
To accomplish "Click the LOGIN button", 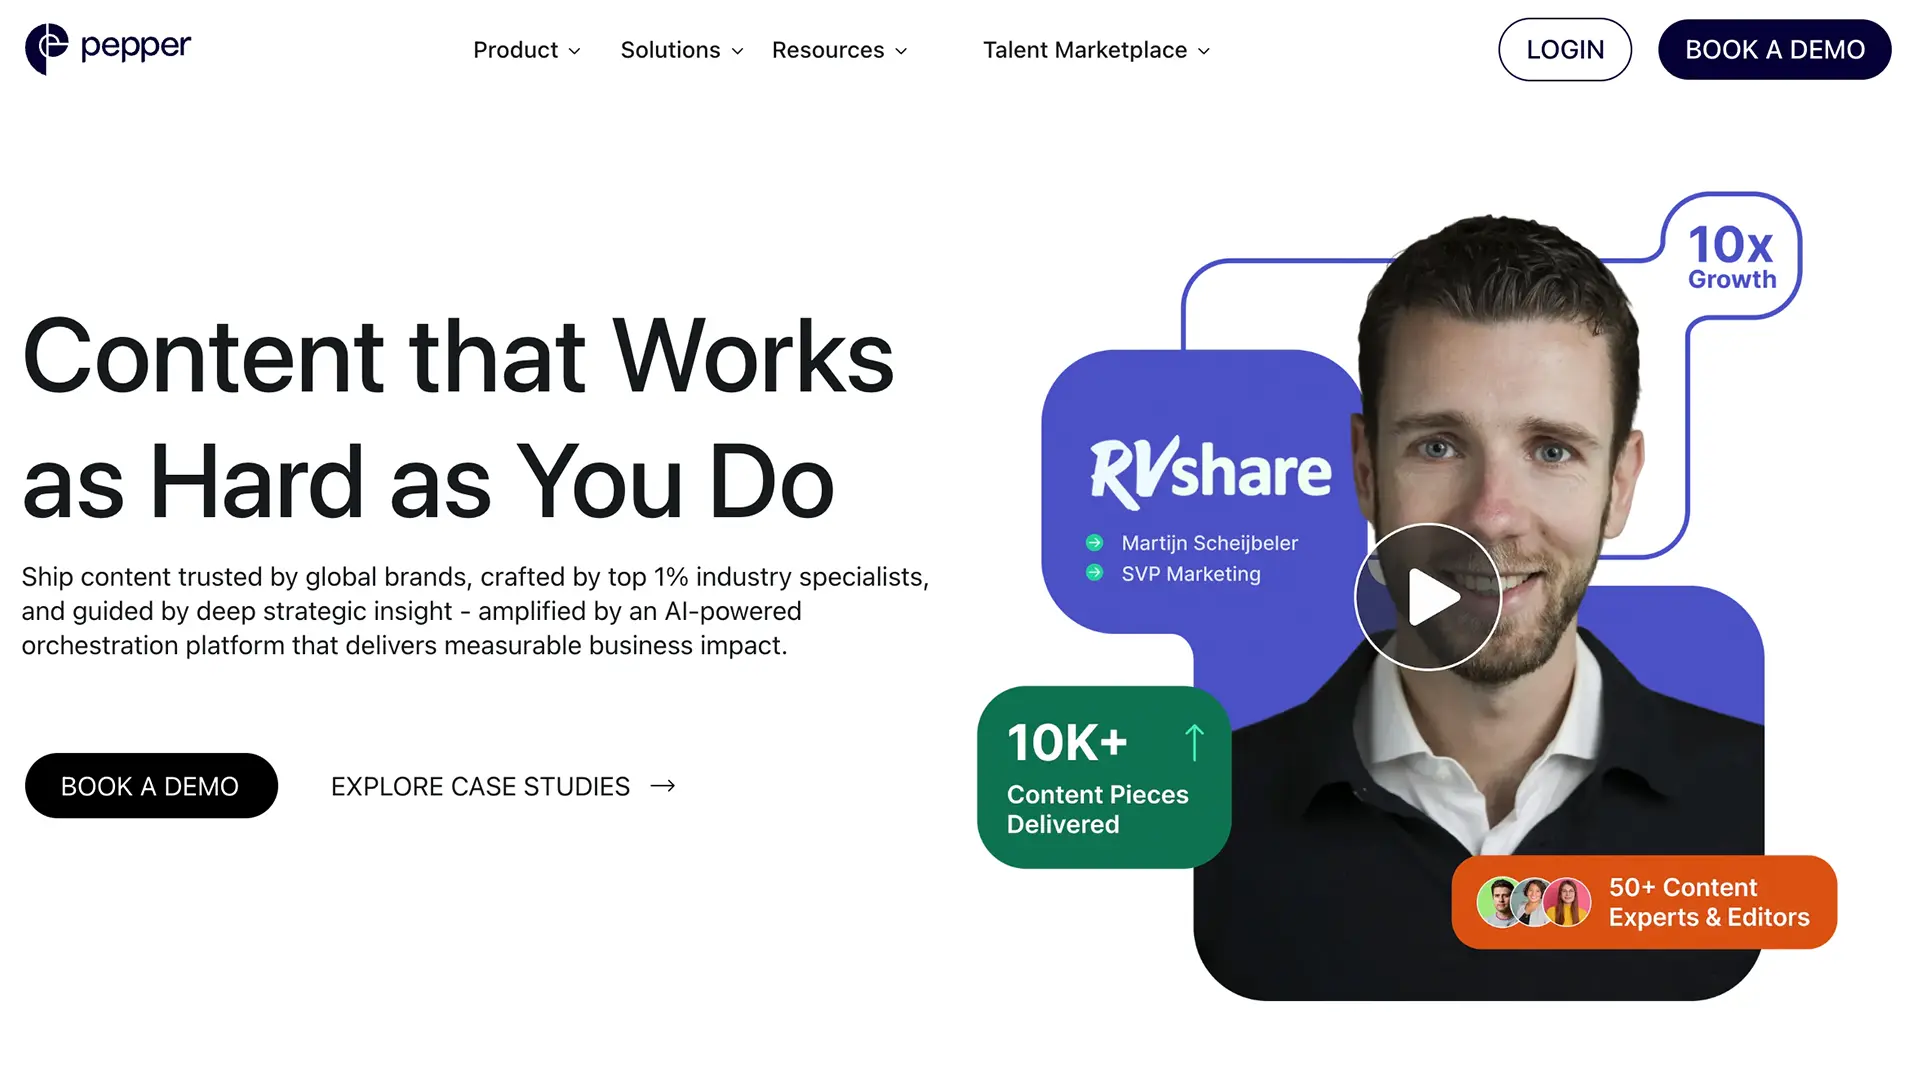I will pos(1565,49).
